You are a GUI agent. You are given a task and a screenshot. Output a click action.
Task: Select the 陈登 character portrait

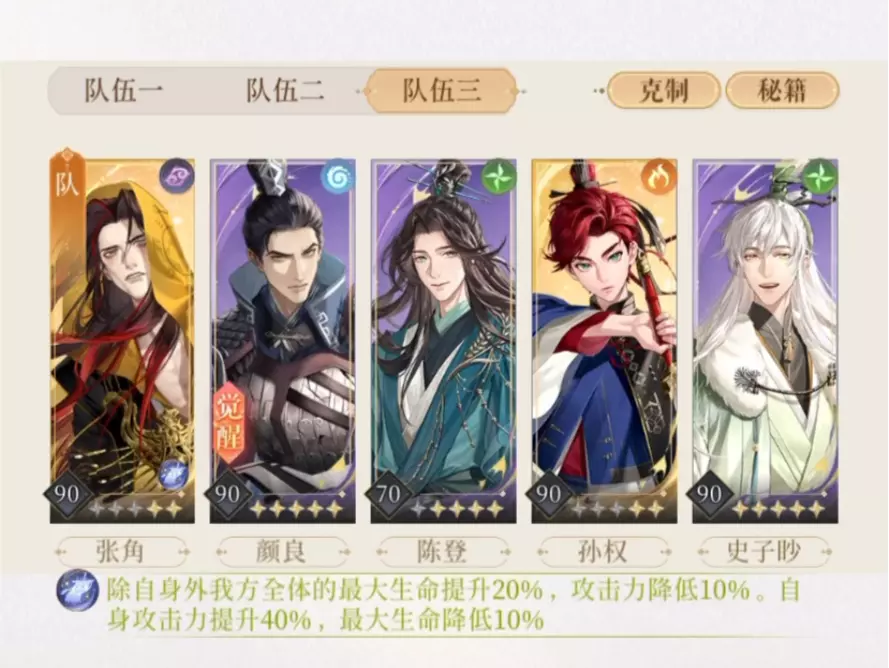pos(443,340)
